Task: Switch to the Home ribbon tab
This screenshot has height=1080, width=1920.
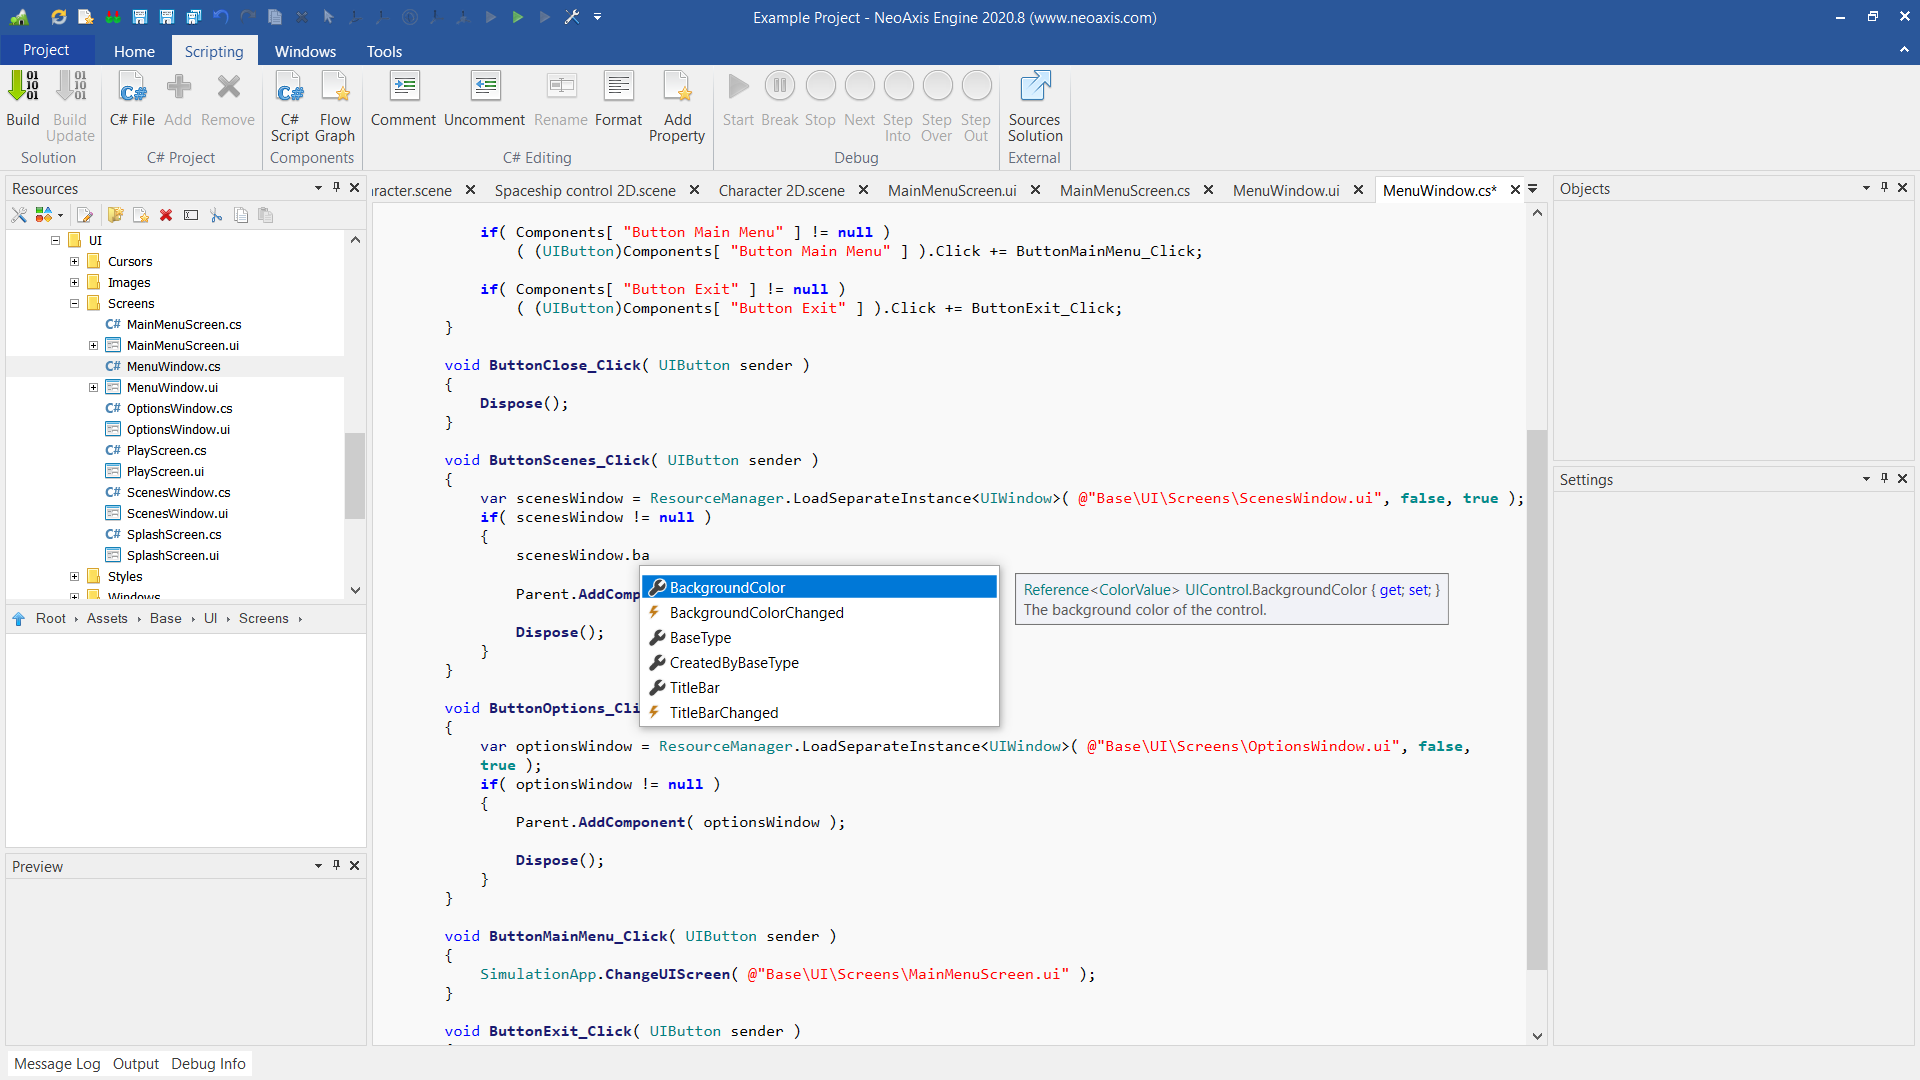Action: point(134,51)
